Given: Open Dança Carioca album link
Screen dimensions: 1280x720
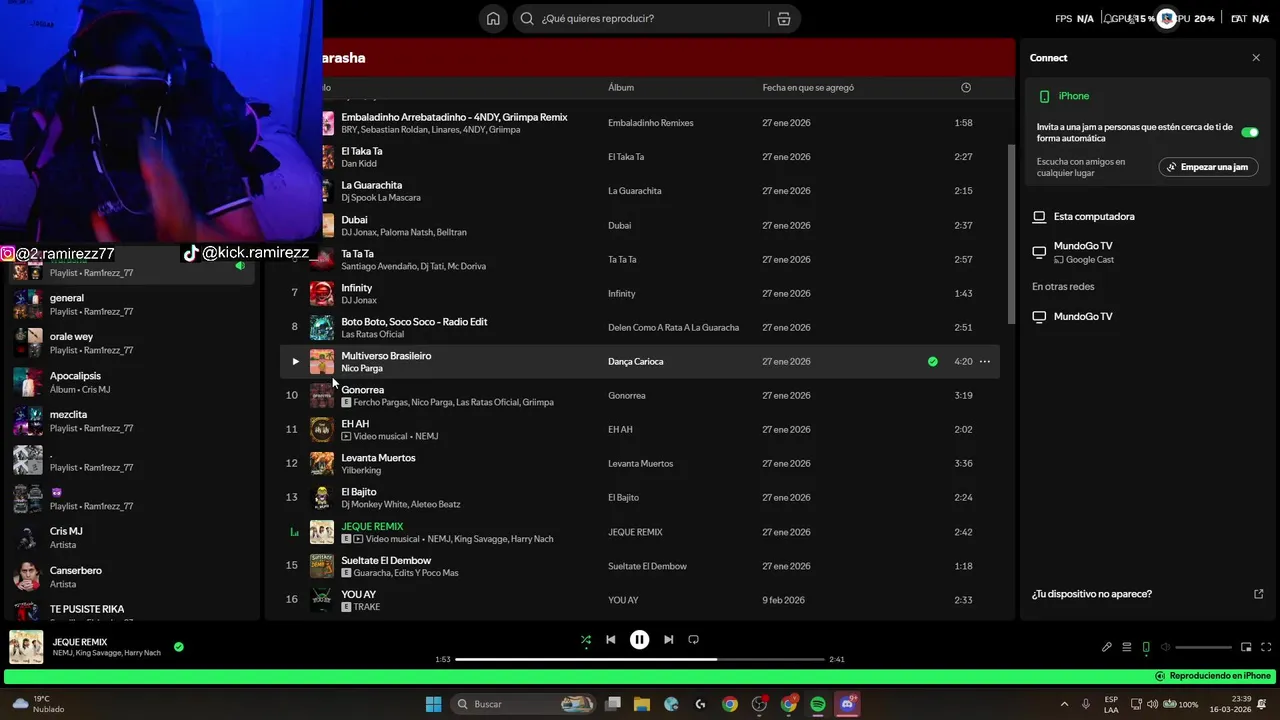Looking at the screenshot, I should (x=636, y=362).
